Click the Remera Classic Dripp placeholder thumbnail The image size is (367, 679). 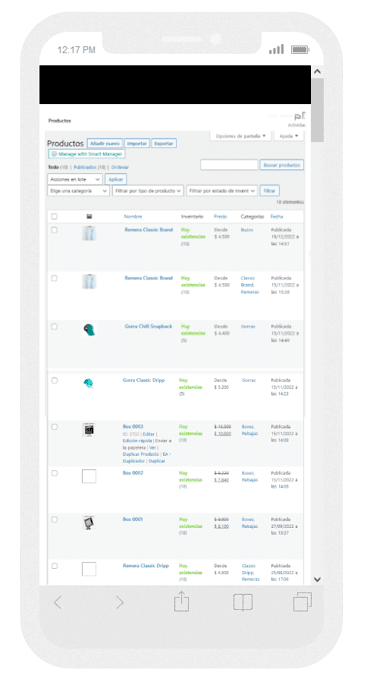pyautogui.click(x=89, y=569)
